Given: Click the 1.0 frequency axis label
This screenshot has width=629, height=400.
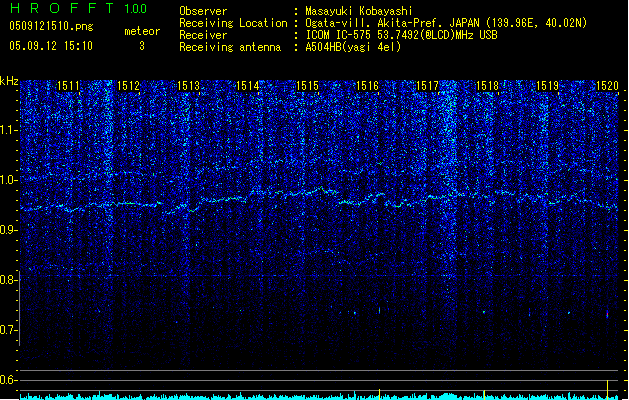Looking at the screenshot, I should [x=9, y=180].
